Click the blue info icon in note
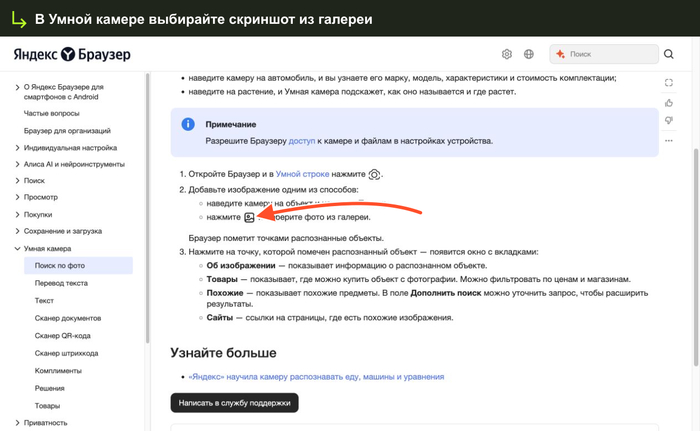The height and width of the screenshot is (431, 700). 188,124
